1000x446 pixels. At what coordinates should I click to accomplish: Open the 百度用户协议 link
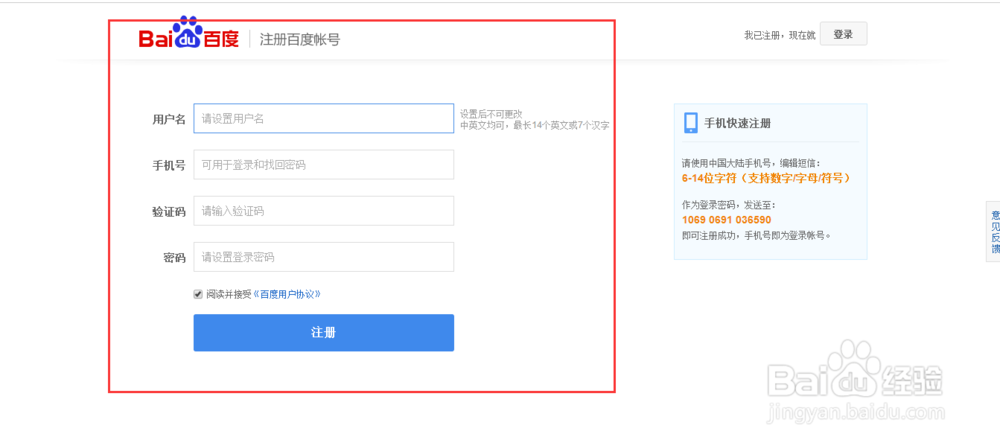pyautogui.click(x=287, y=294)
